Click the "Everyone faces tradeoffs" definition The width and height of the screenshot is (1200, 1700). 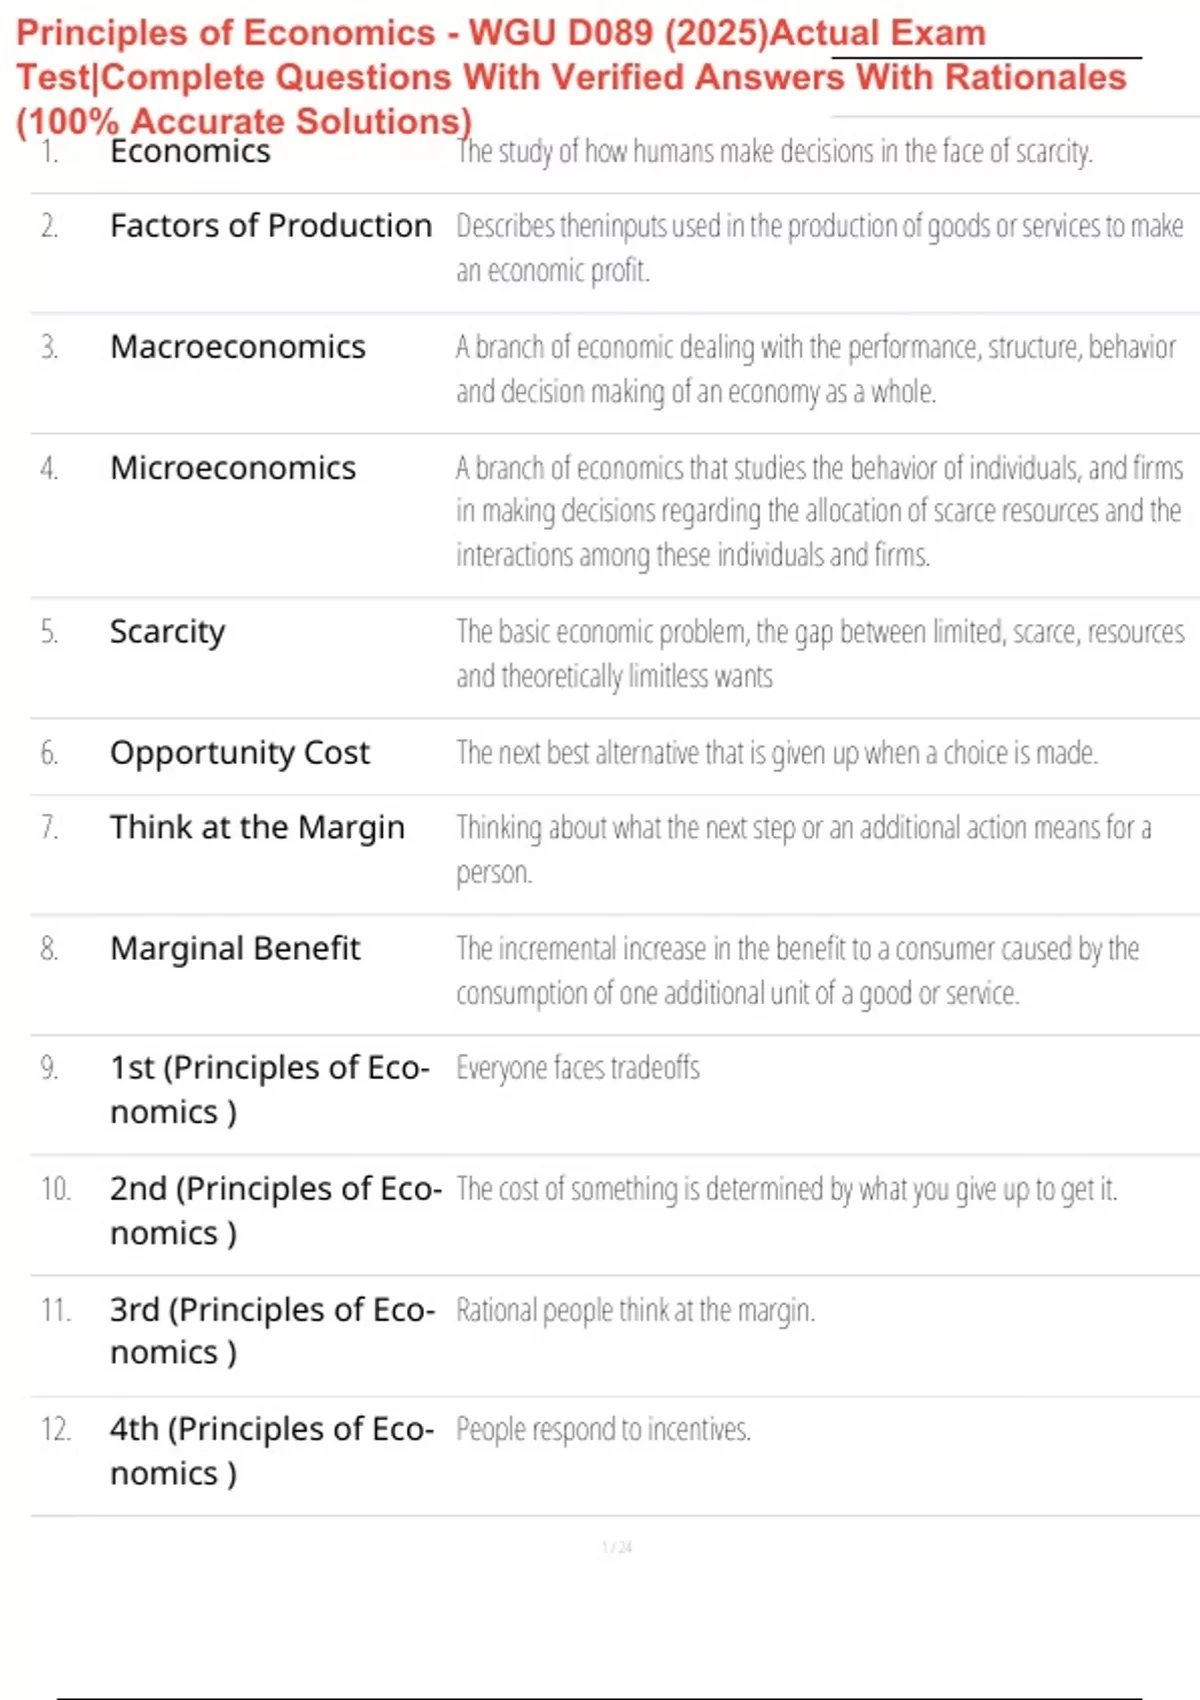tap(578, 1069)
